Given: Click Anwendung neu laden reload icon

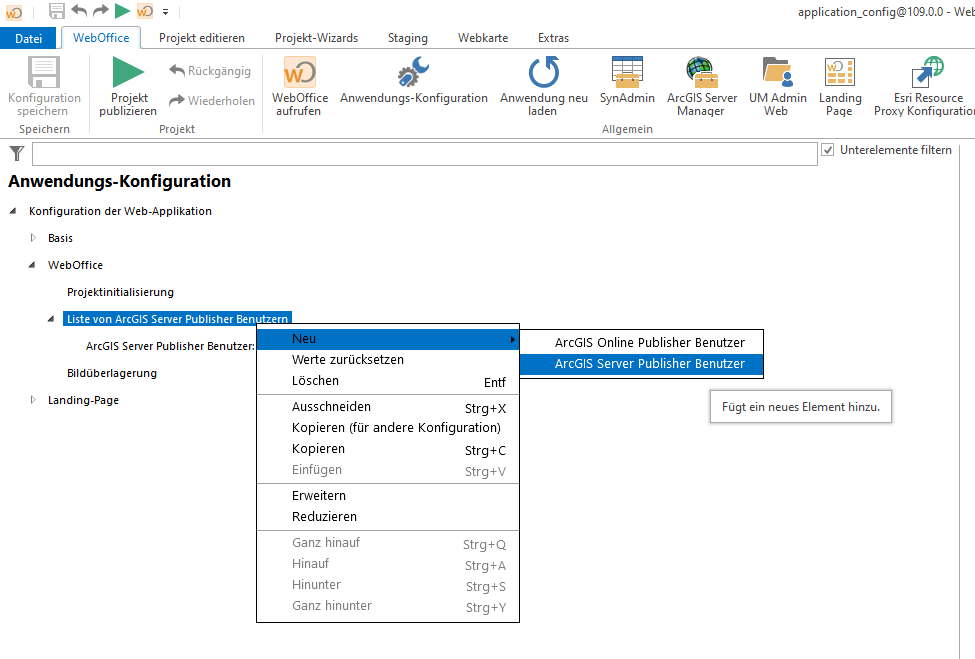Looking at the screenshot, I should pos(543,73).
